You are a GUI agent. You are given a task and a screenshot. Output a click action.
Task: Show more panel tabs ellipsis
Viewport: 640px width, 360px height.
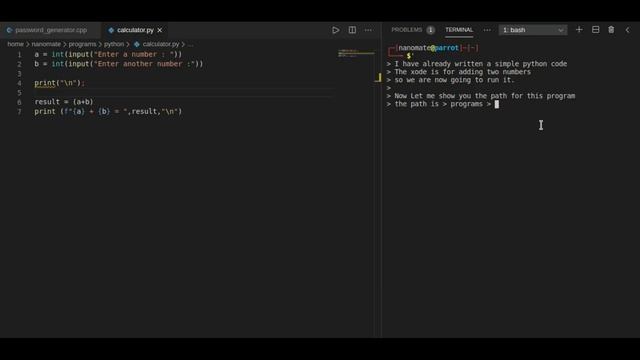(487, 30)
